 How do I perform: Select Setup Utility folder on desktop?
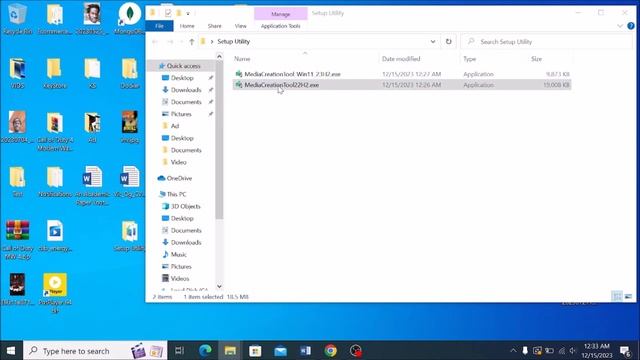[130, 236]
